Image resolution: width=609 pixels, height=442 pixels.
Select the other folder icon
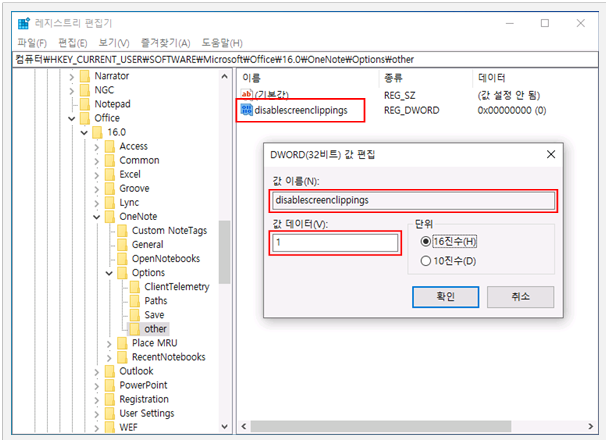tap(135, 329)
